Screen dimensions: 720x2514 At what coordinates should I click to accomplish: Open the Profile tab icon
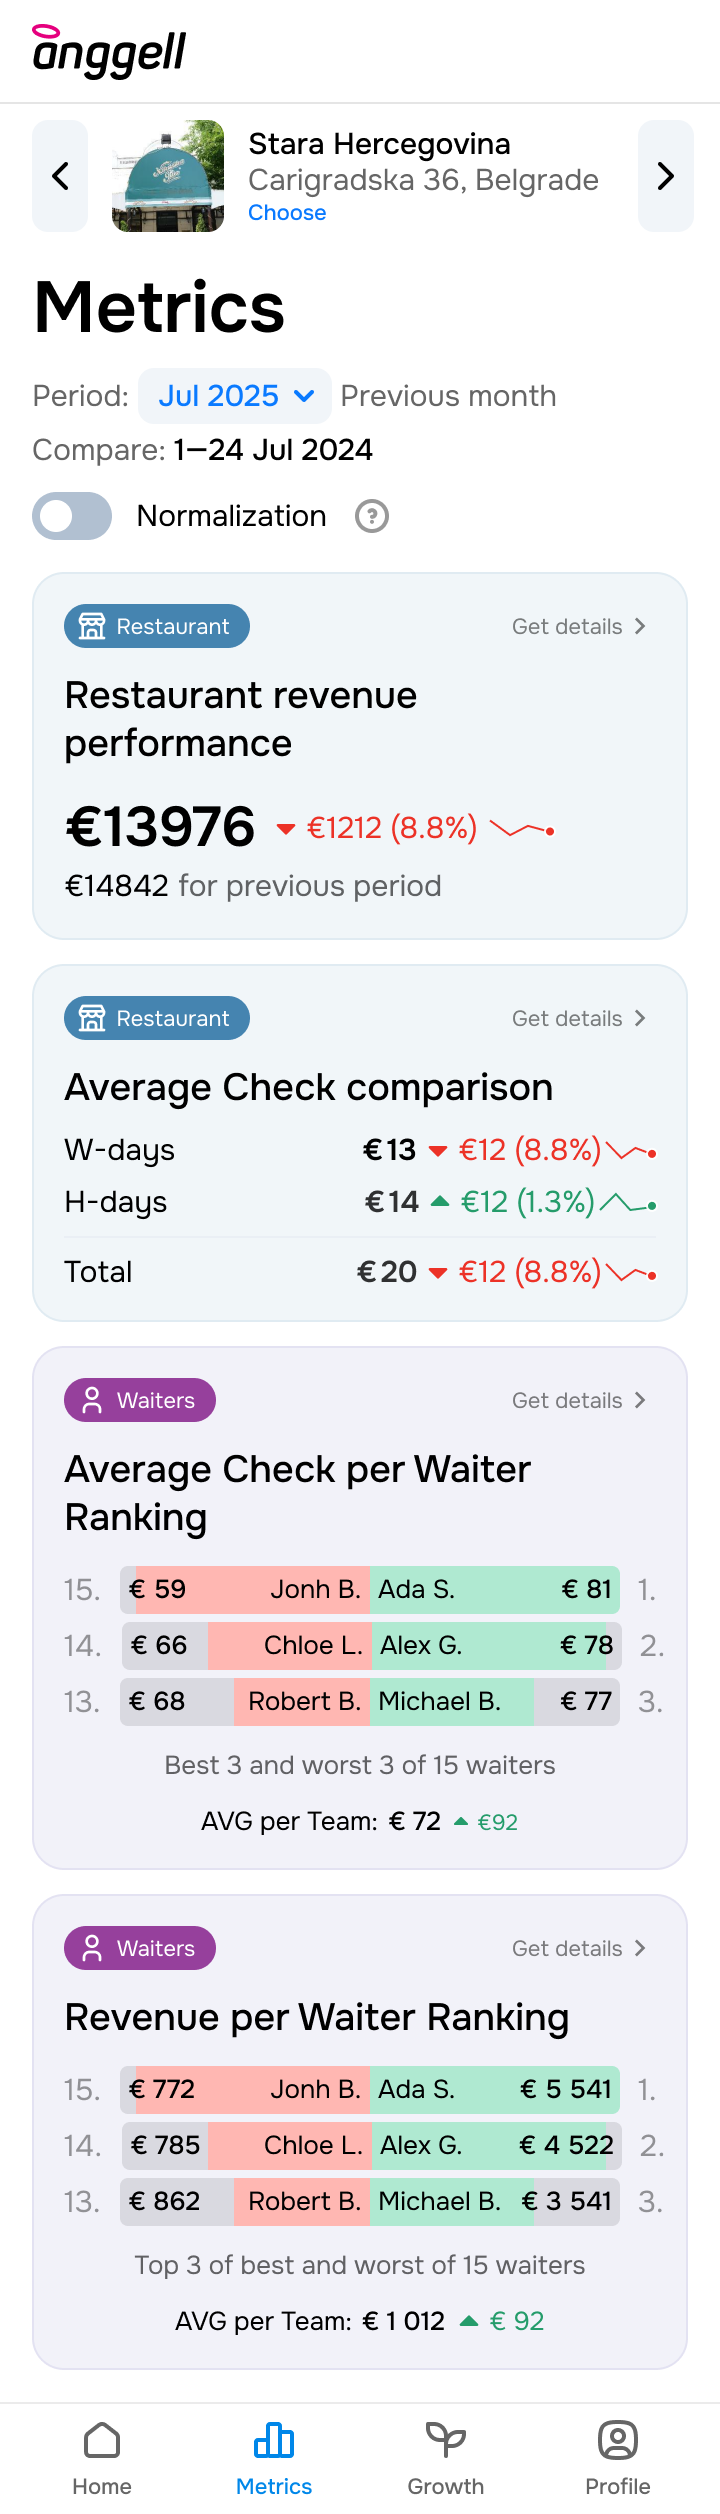click(618, 2440)
